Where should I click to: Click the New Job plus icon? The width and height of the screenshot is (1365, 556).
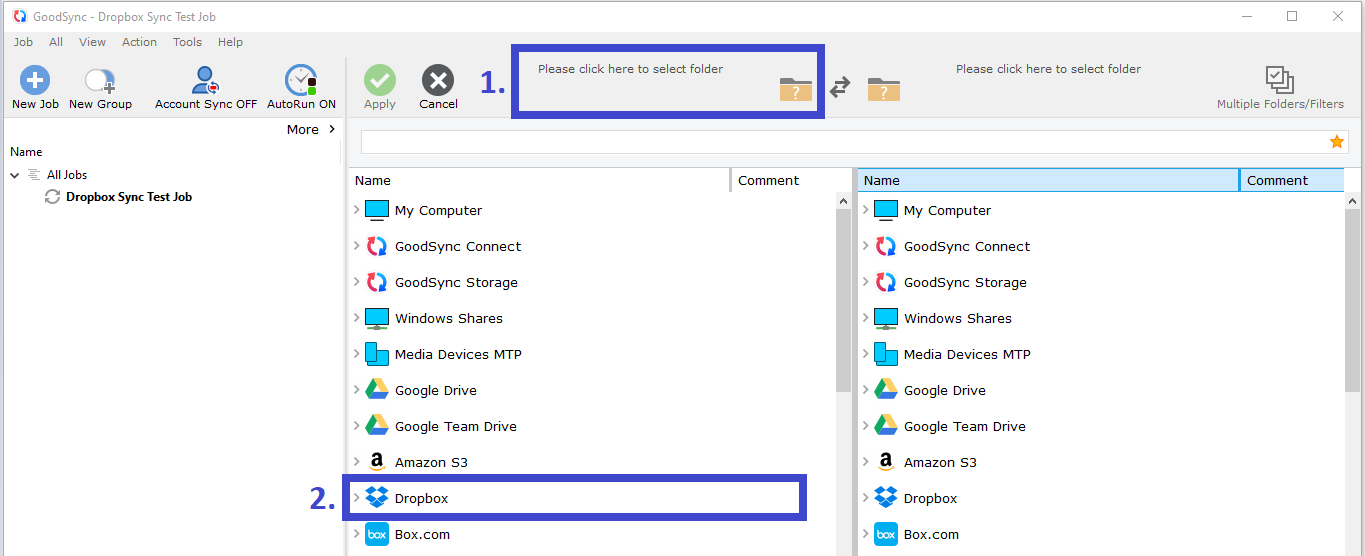[x=35, y=81]
